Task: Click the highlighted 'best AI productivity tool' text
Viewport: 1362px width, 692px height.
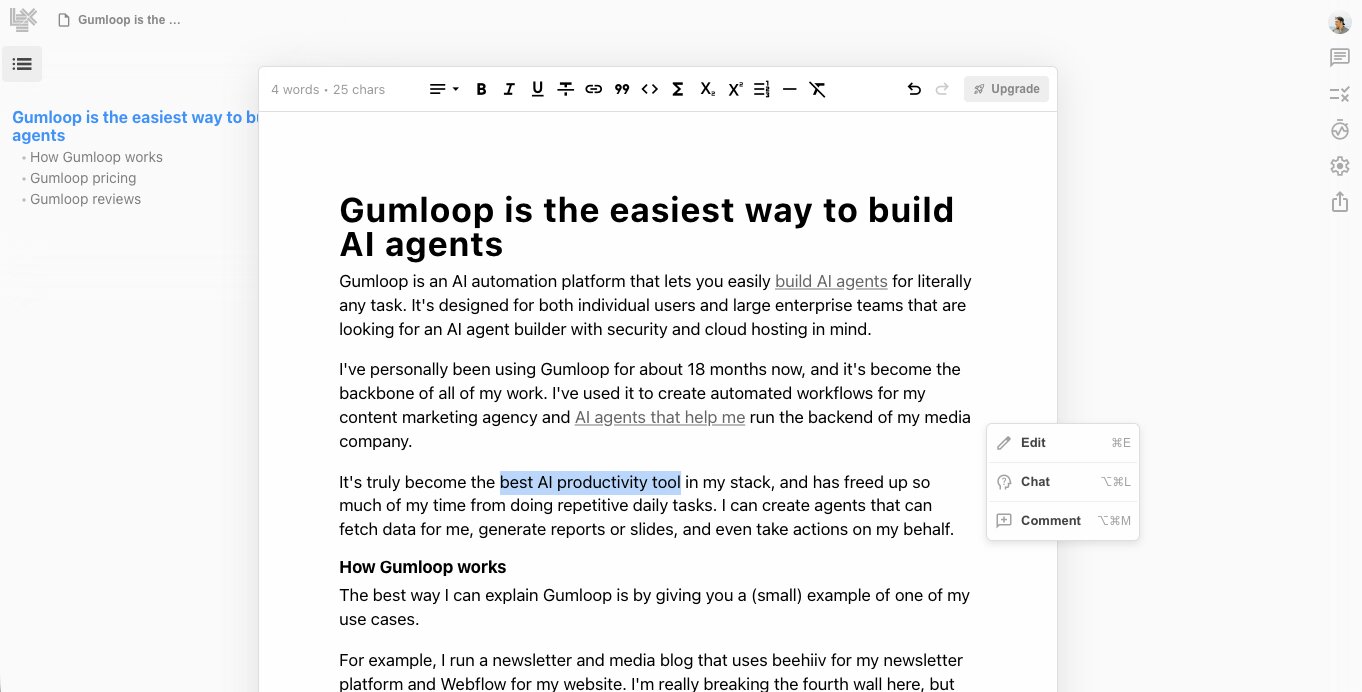Action: coord(590,482)
